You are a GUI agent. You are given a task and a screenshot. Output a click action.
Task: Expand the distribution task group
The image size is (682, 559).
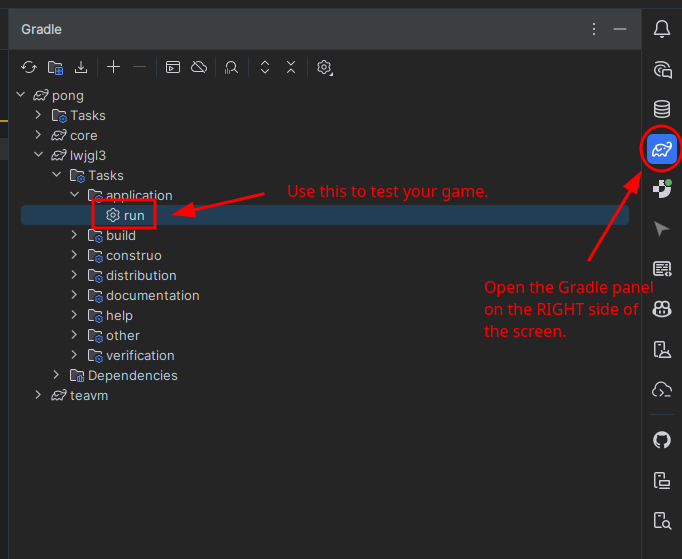point(74,275)
